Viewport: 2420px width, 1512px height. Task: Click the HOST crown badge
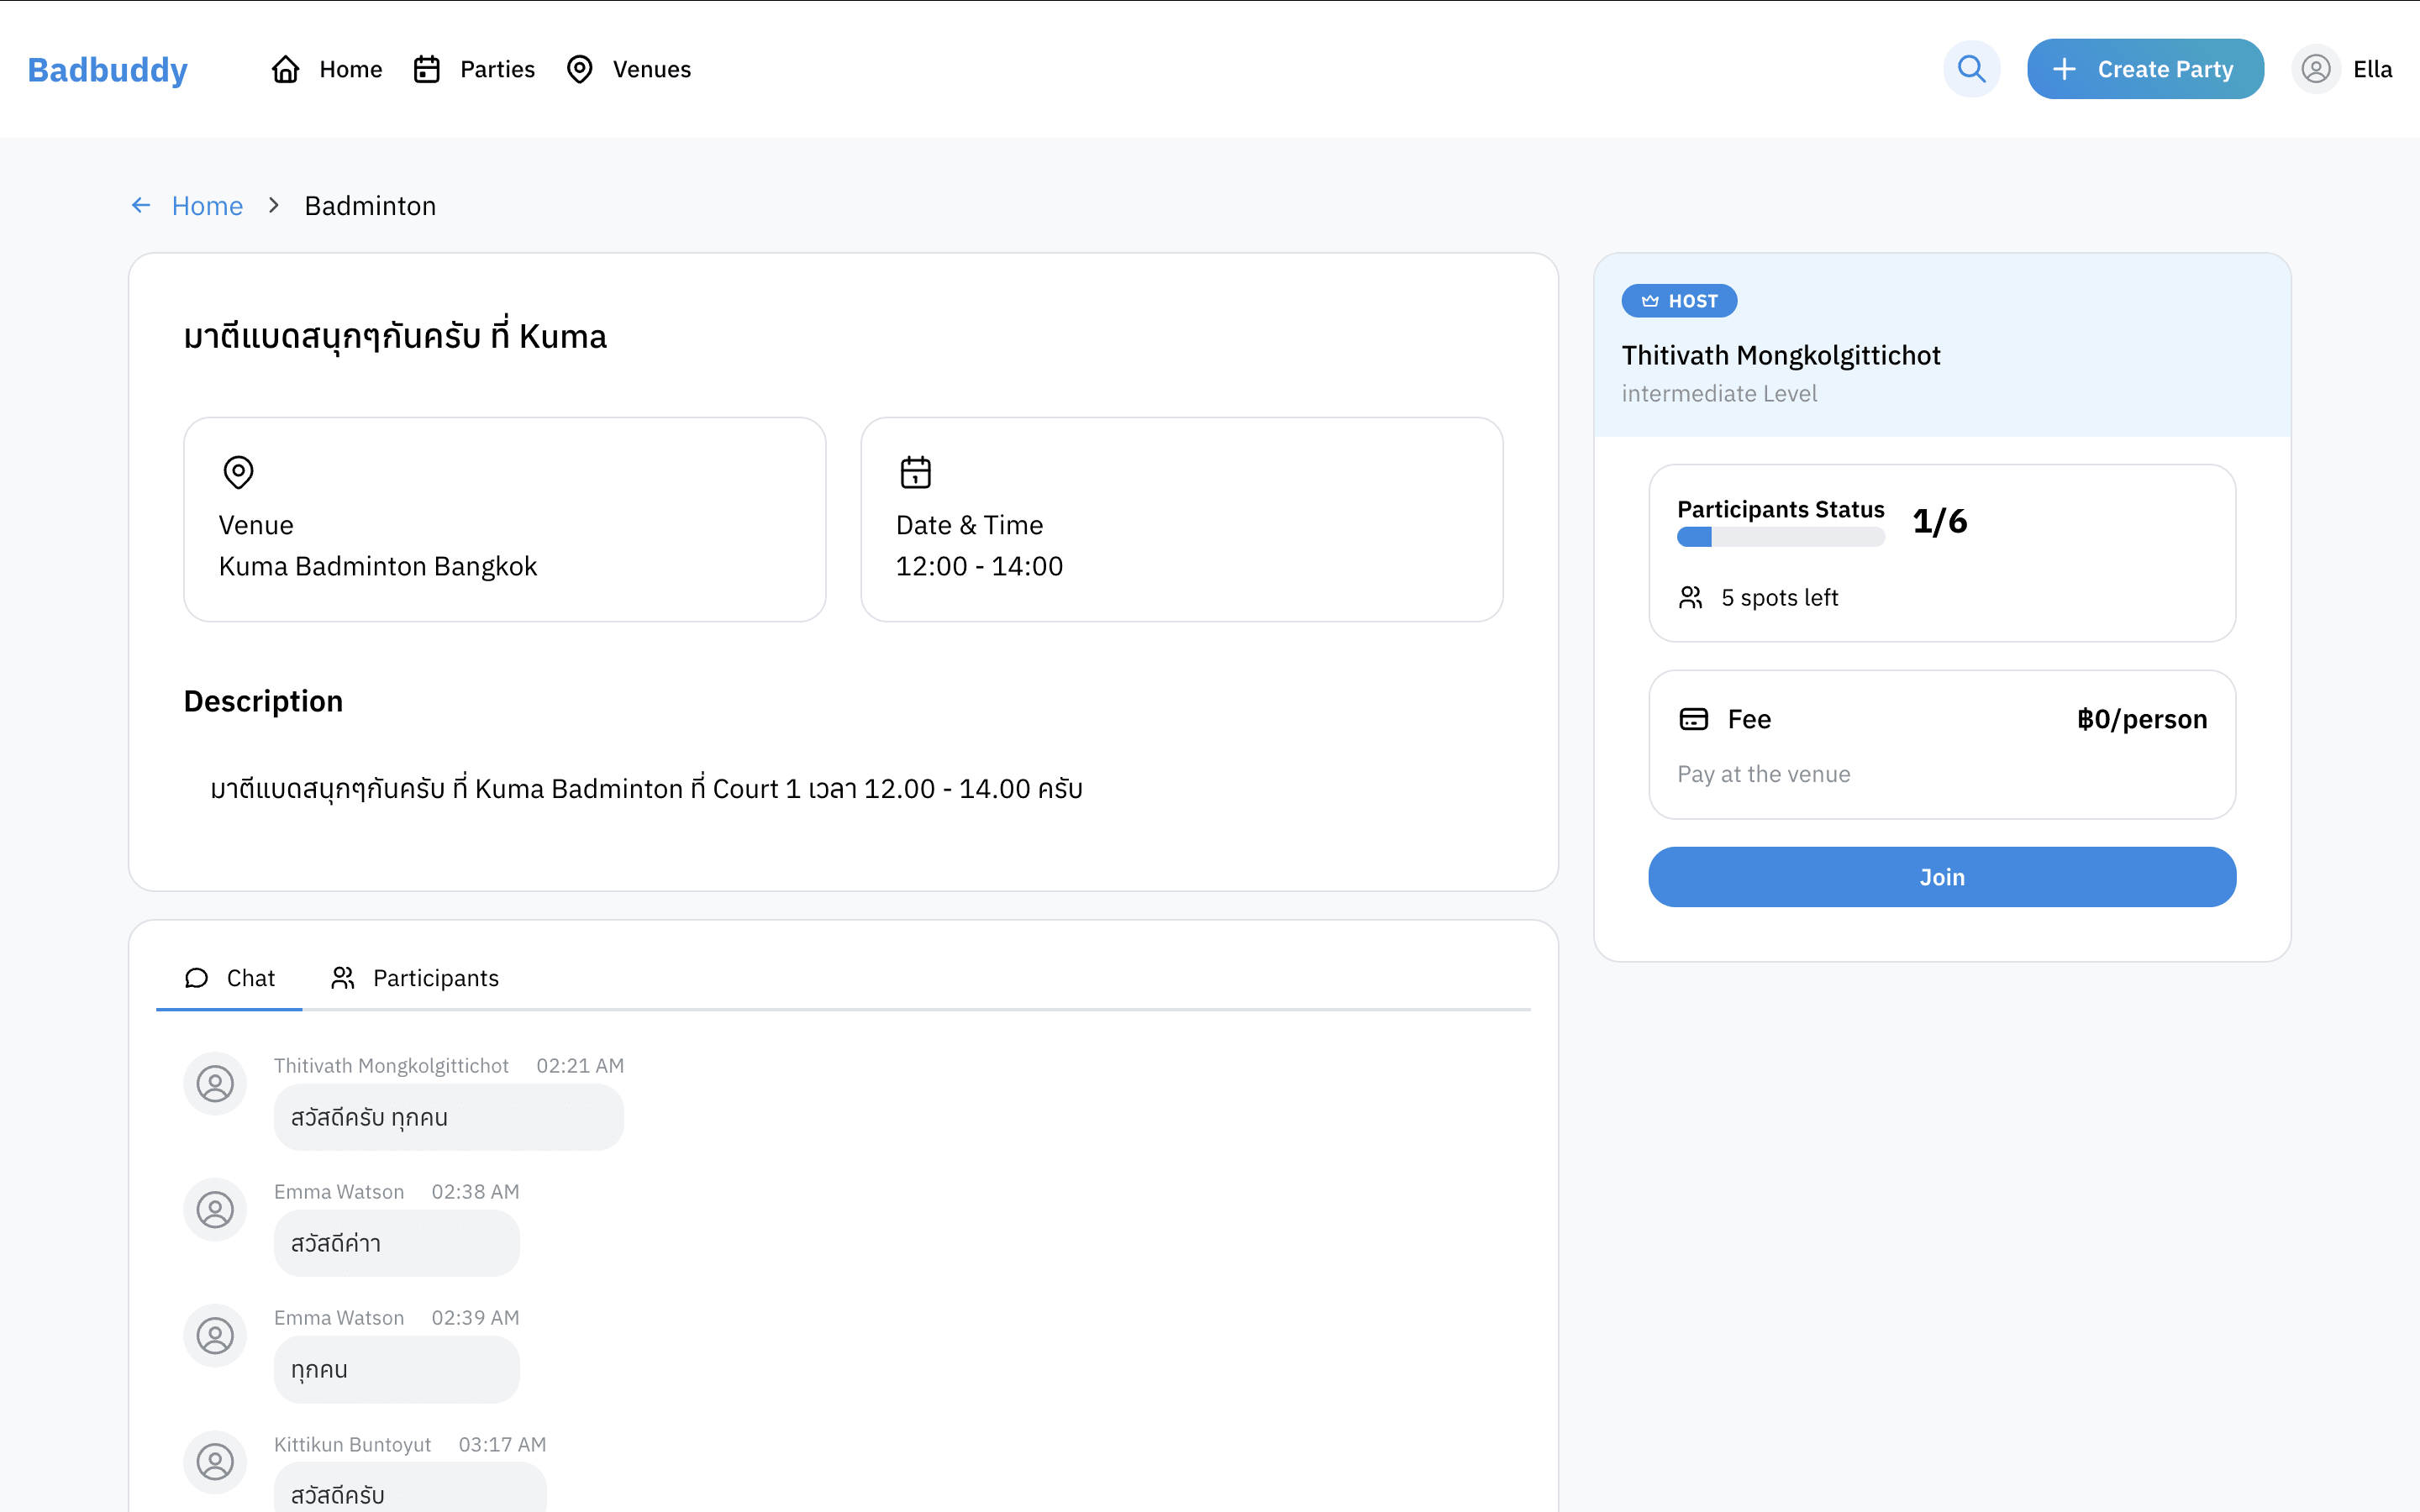tap(1679, 301)
